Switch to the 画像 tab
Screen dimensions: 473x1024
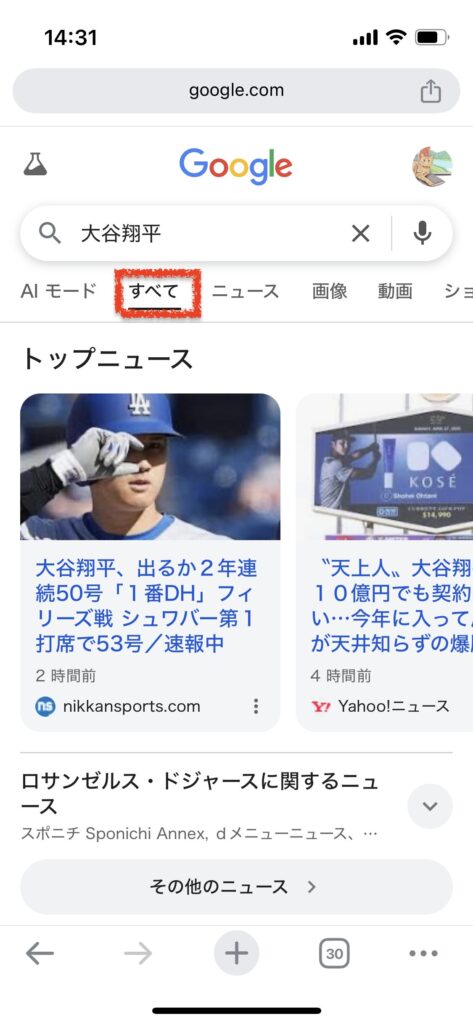point(329,291)
